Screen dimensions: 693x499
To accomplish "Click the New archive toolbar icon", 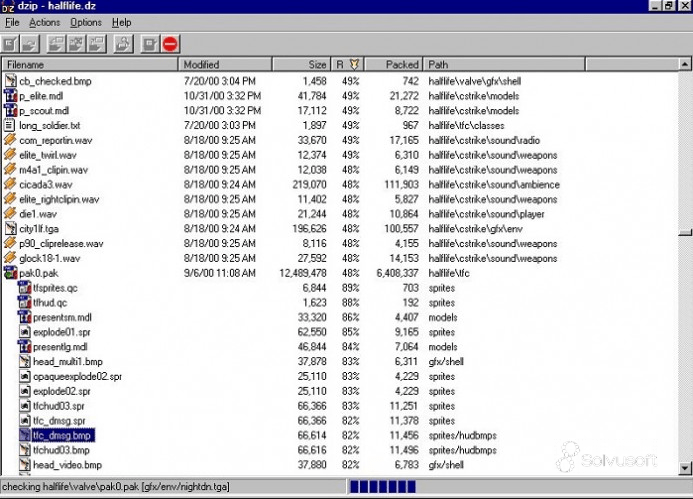I will coord(11,44).
